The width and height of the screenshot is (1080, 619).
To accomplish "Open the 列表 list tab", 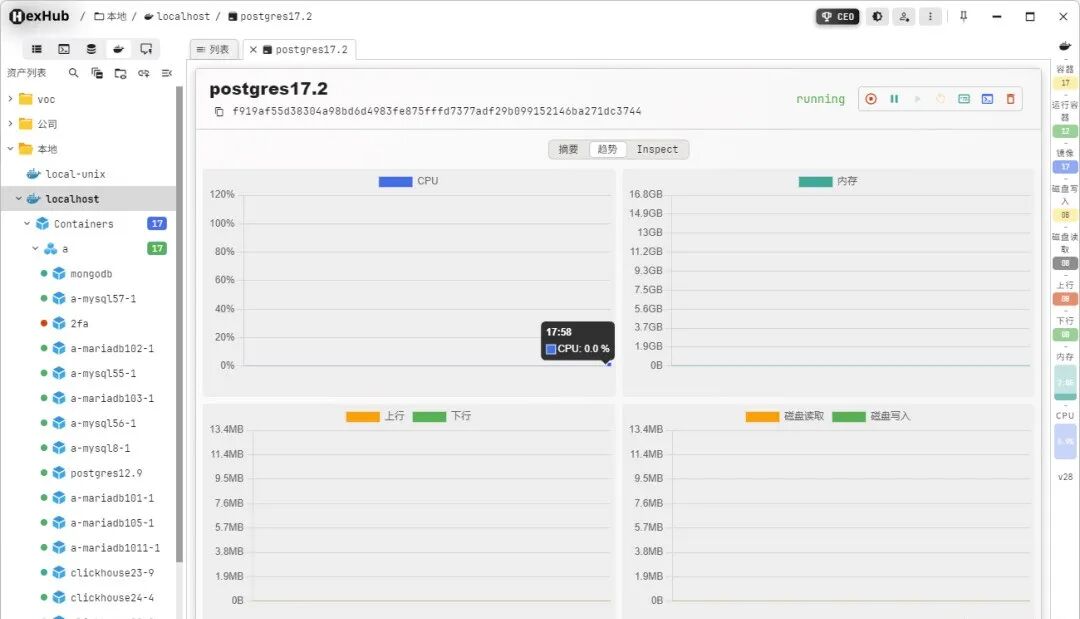I will pos(214,50).
